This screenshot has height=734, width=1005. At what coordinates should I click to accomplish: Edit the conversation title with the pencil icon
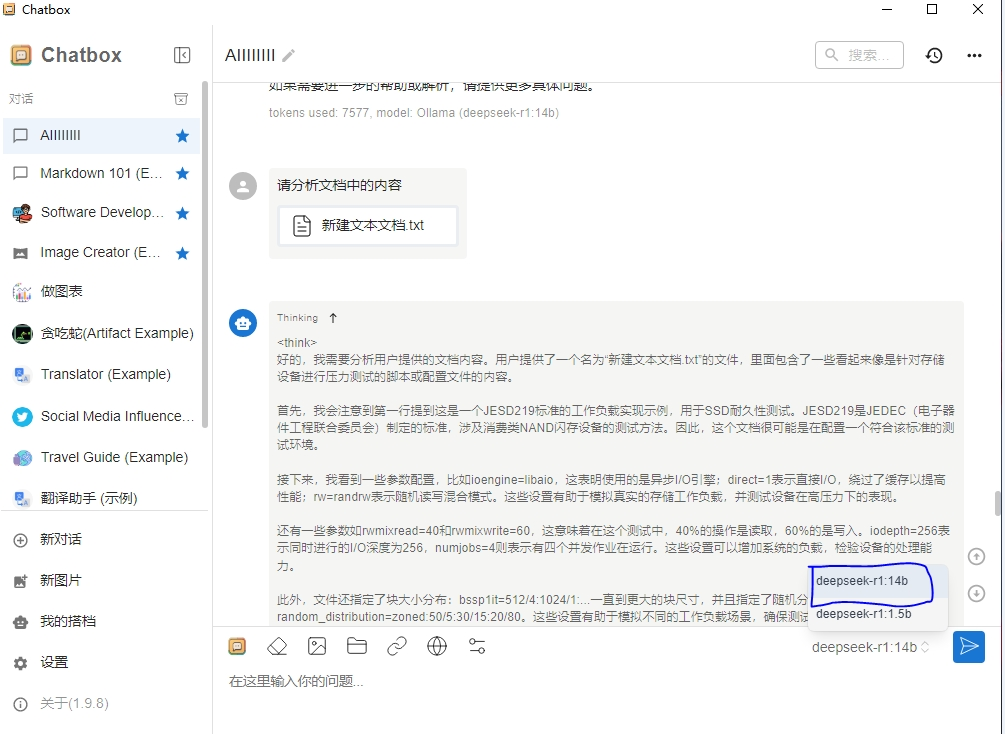point(289,55)
